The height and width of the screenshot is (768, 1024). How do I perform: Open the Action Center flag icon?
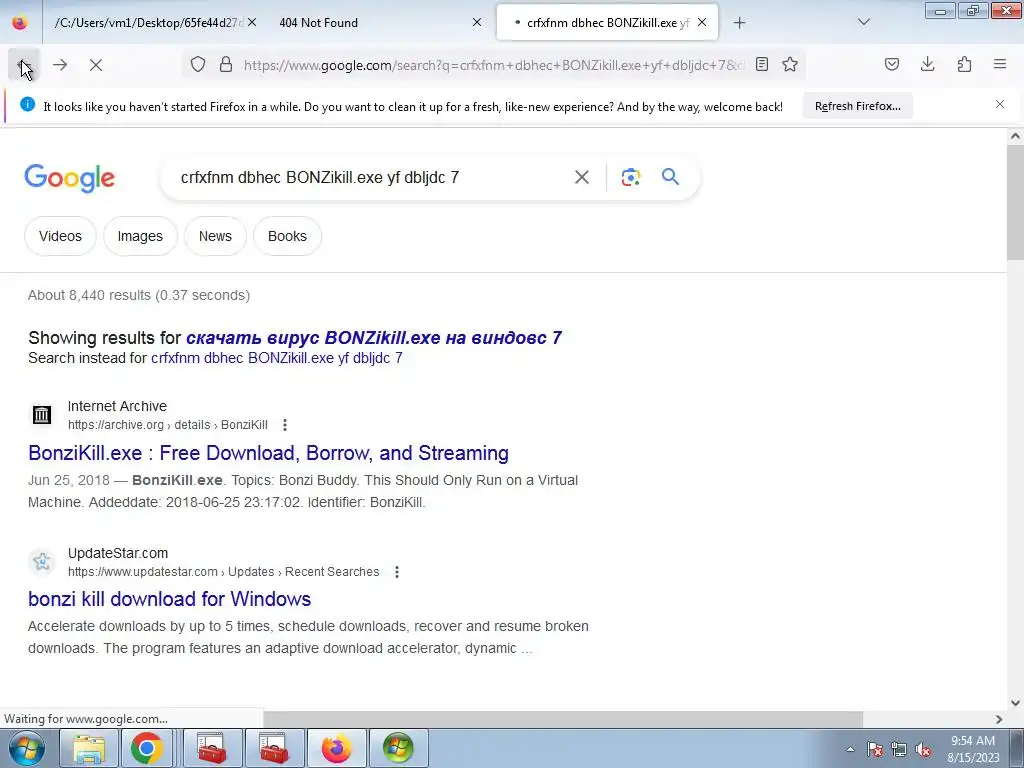tap(874, 749)
